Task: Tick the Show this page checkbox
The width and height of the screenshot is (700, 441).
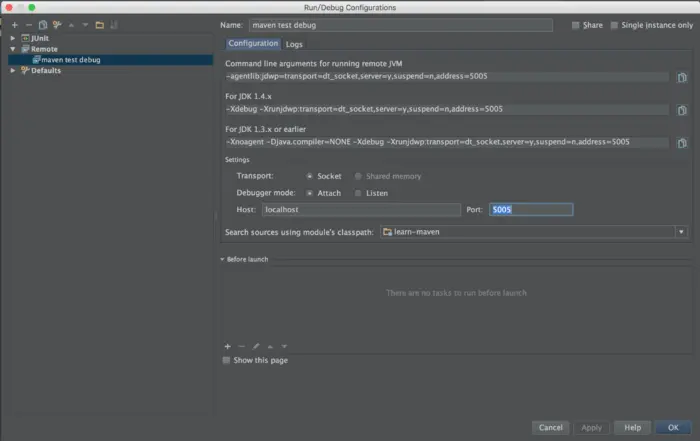Action: click(226, 360)
